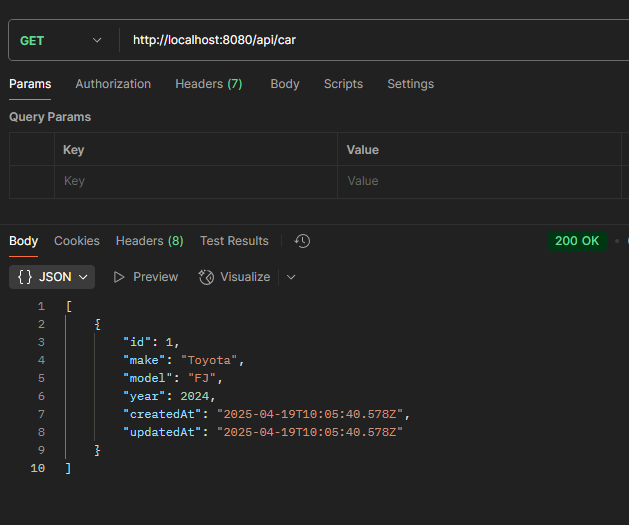Switch to the Params tab
629x525 pixels.
(30, 84)
